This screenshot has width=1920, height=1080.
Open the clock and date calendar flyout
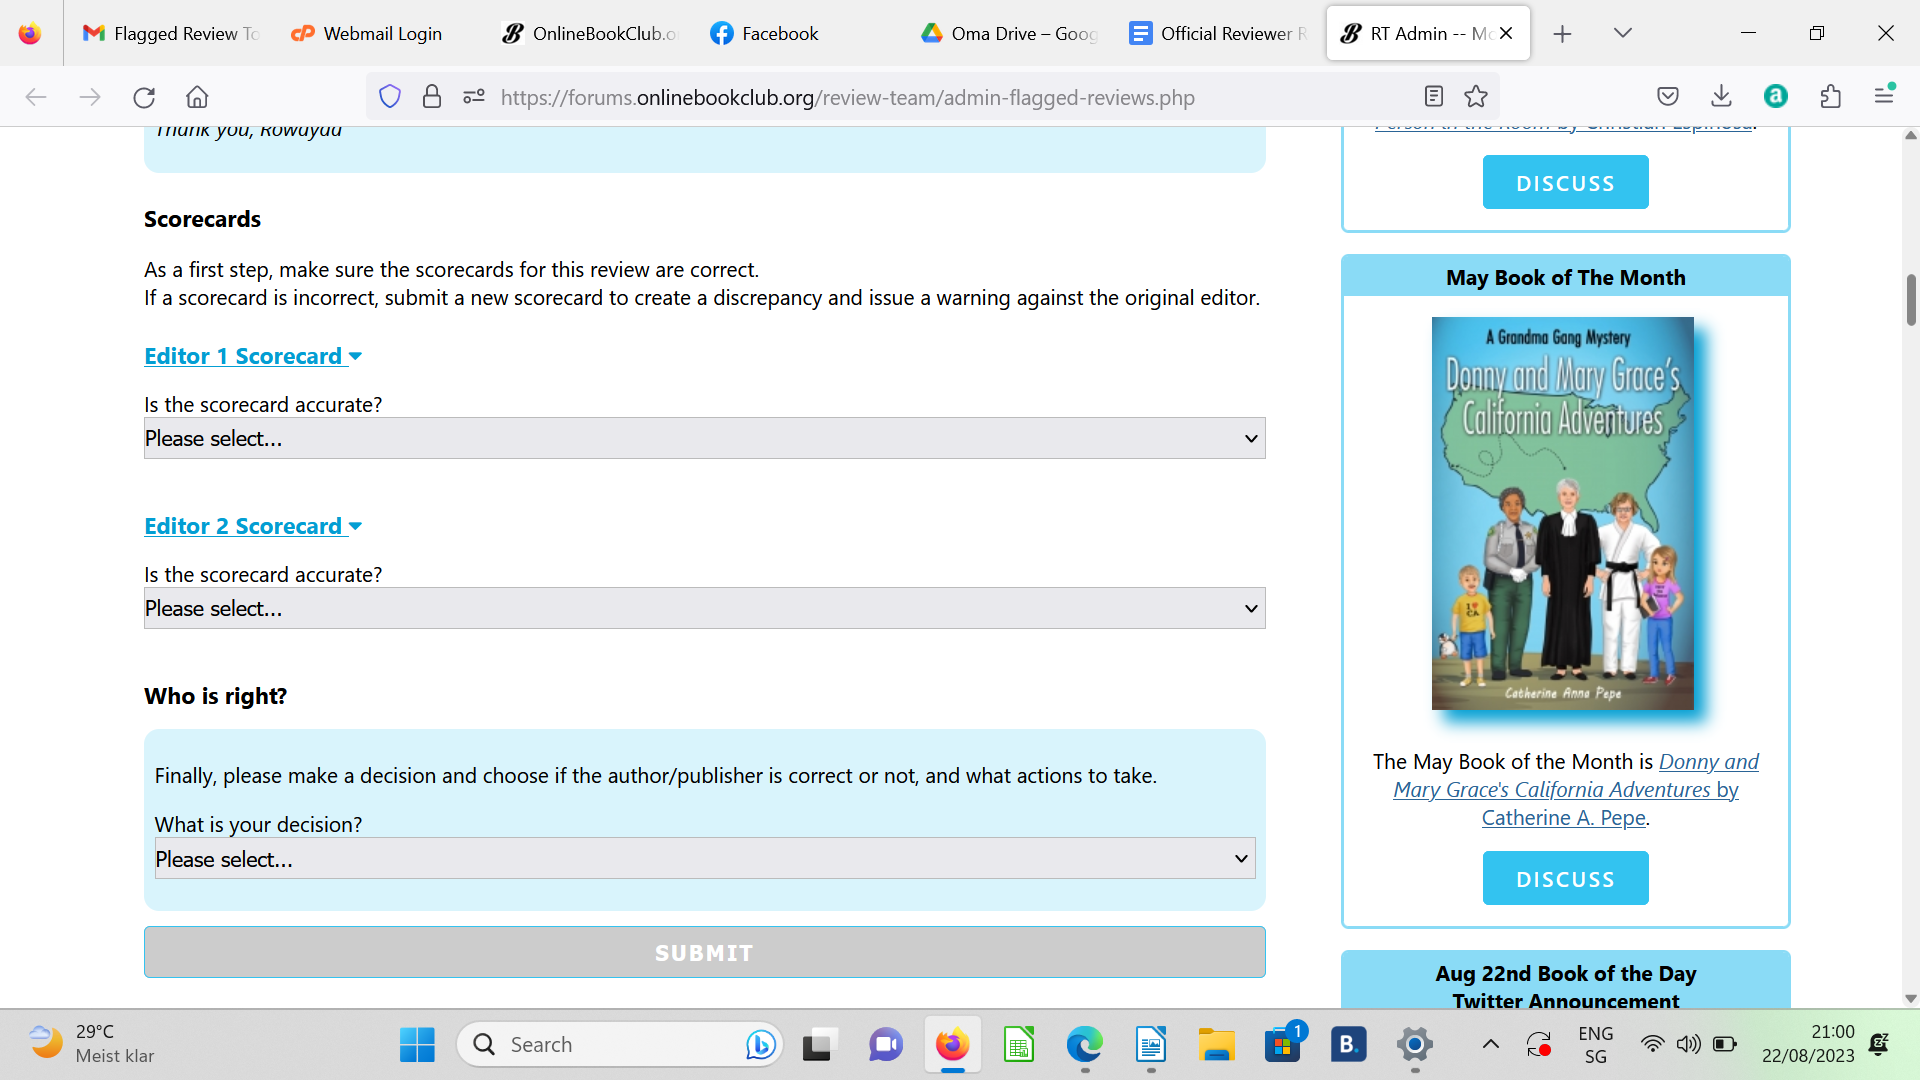[x=1808, y=1044]
